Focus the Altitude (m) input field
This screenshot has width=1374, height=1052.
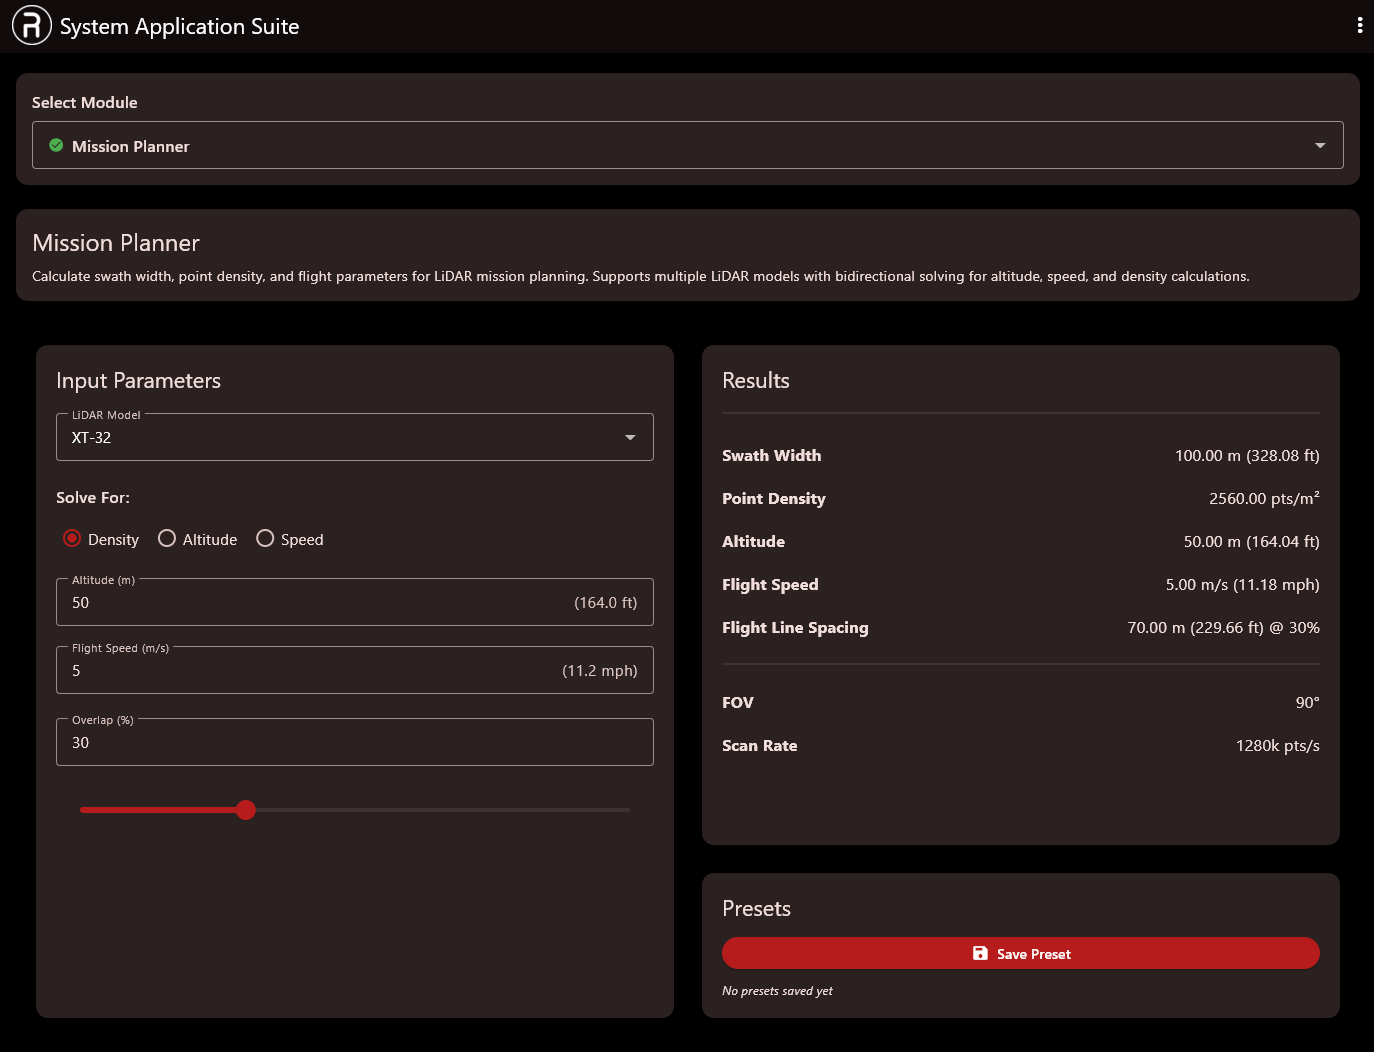tap(300, 603)
